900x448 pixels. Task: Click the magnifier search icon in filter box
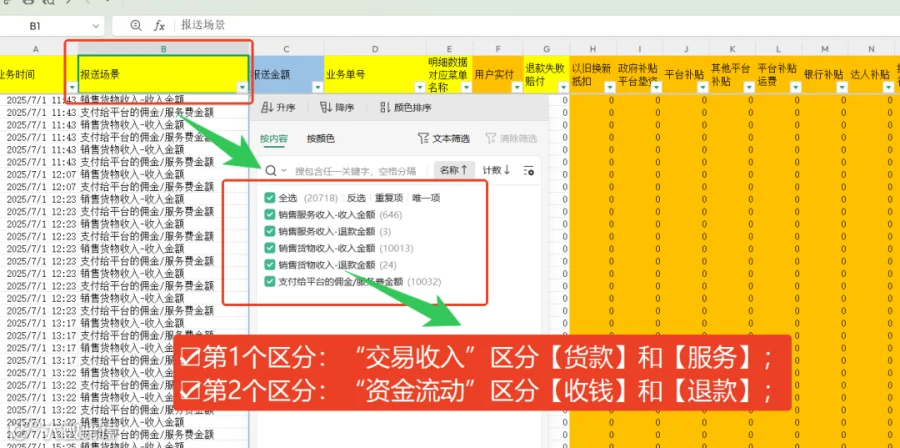tap(271, 170)
